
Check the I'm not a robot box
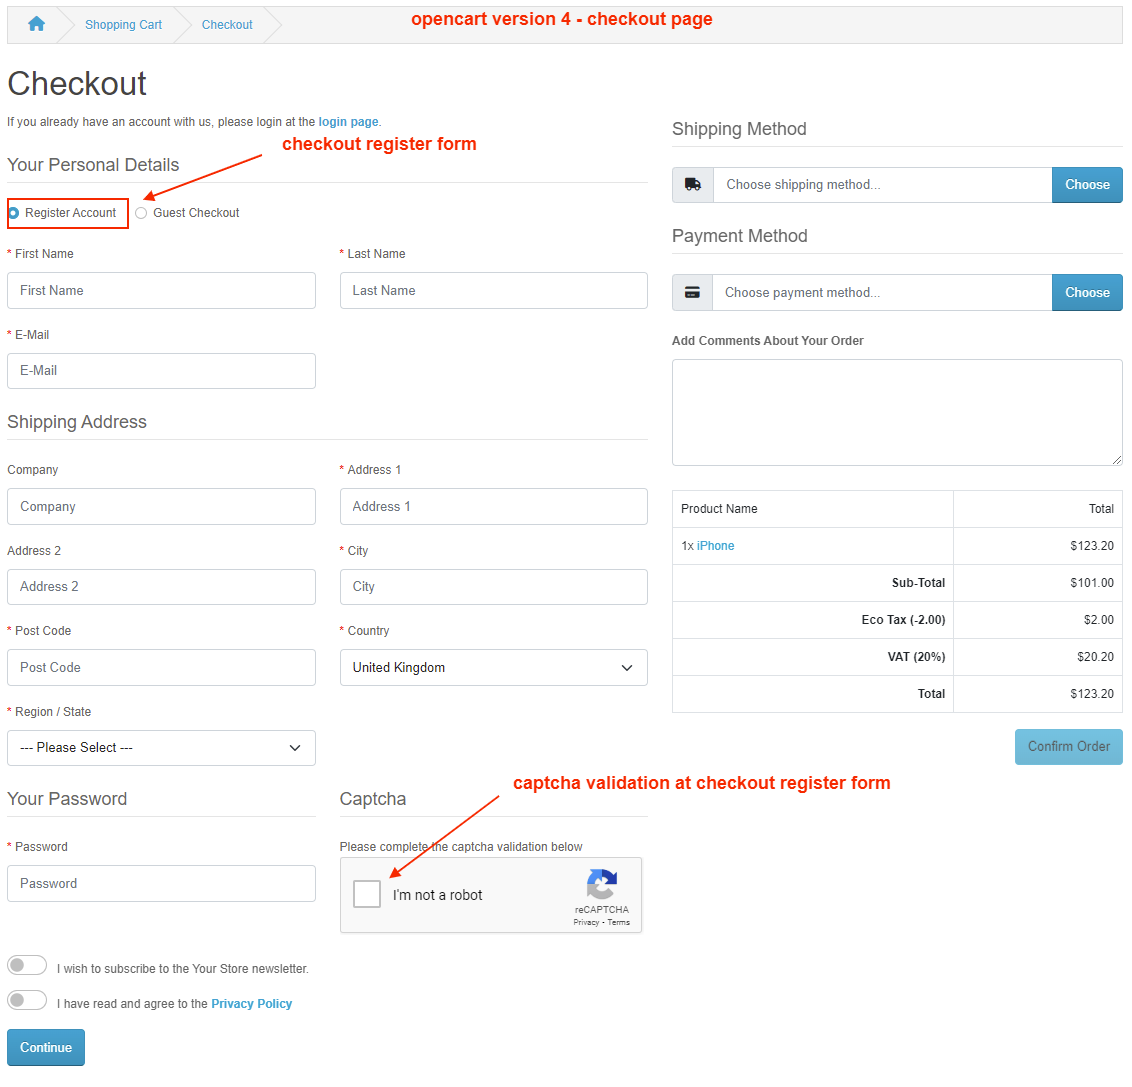[367, 894]
